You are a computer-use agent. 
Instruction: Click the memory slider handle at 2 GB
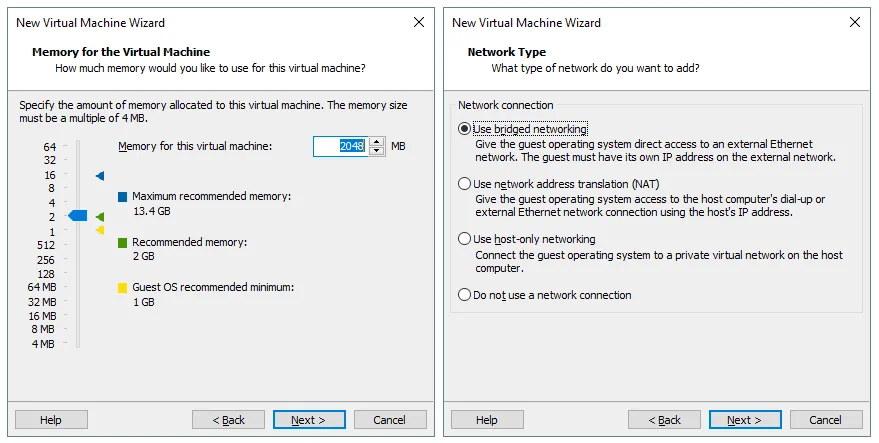(78, 216)
